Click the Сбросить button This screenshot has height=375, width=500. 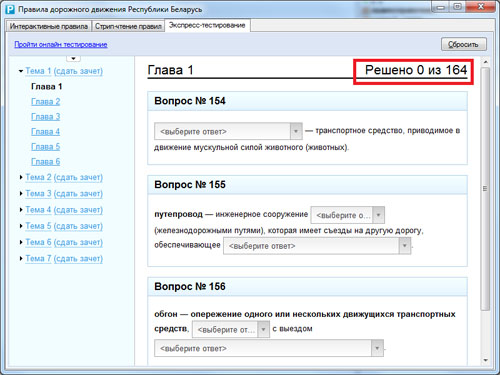[x=464, y=44]
